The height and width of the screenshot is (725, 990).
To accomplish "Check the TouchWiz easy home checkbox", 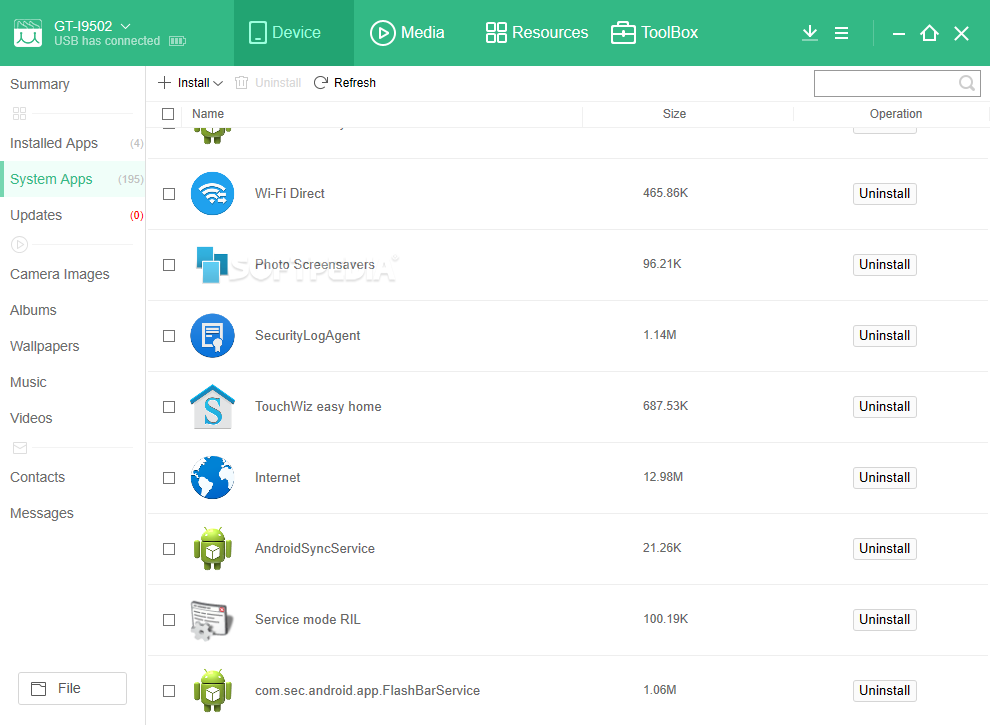I will tap(169, 407).
